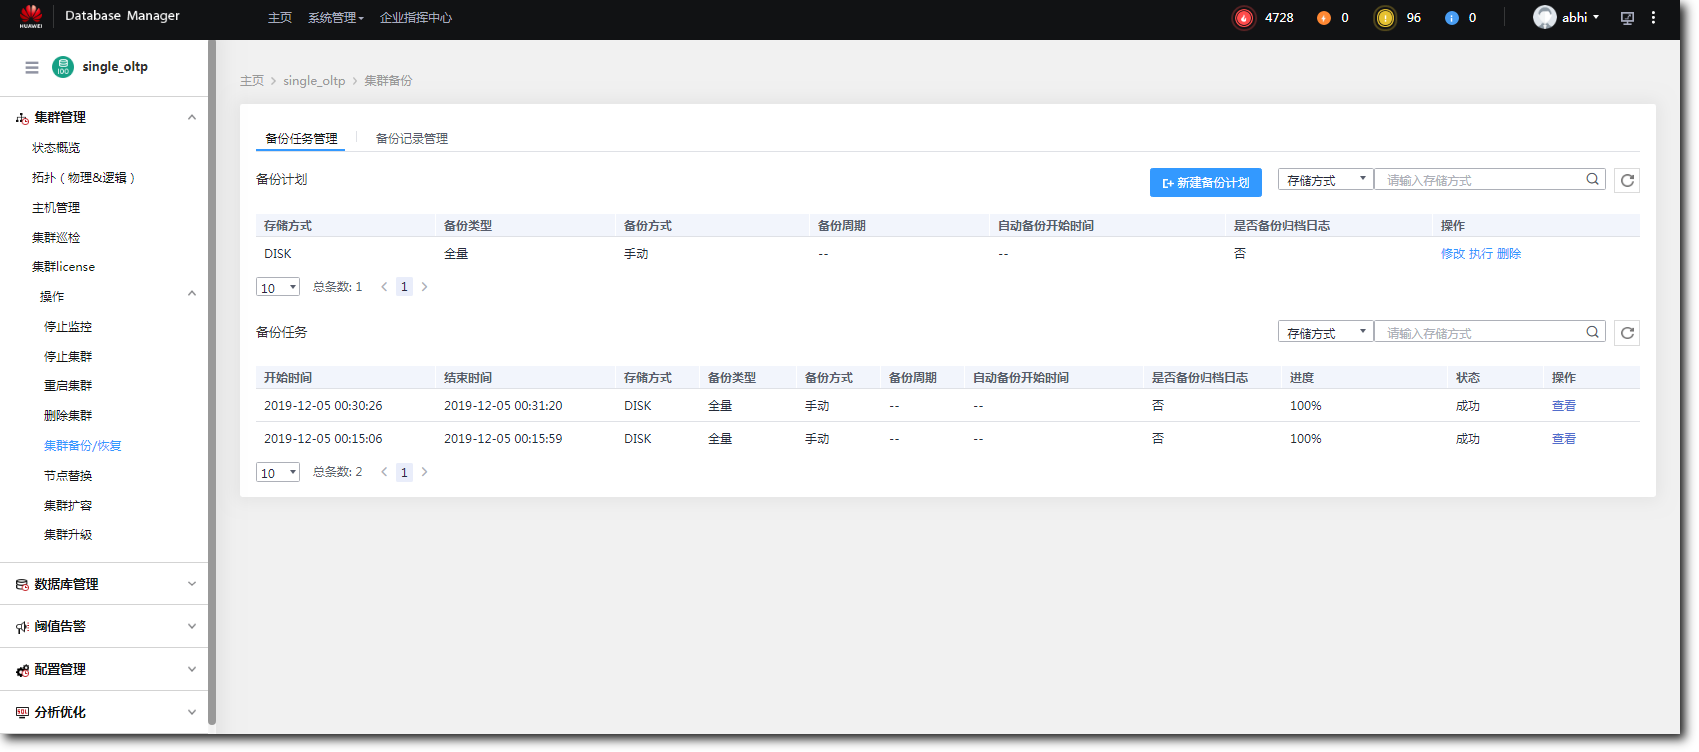
Task: Select 集群备份/恢复 operation
Action: point(83,446)
